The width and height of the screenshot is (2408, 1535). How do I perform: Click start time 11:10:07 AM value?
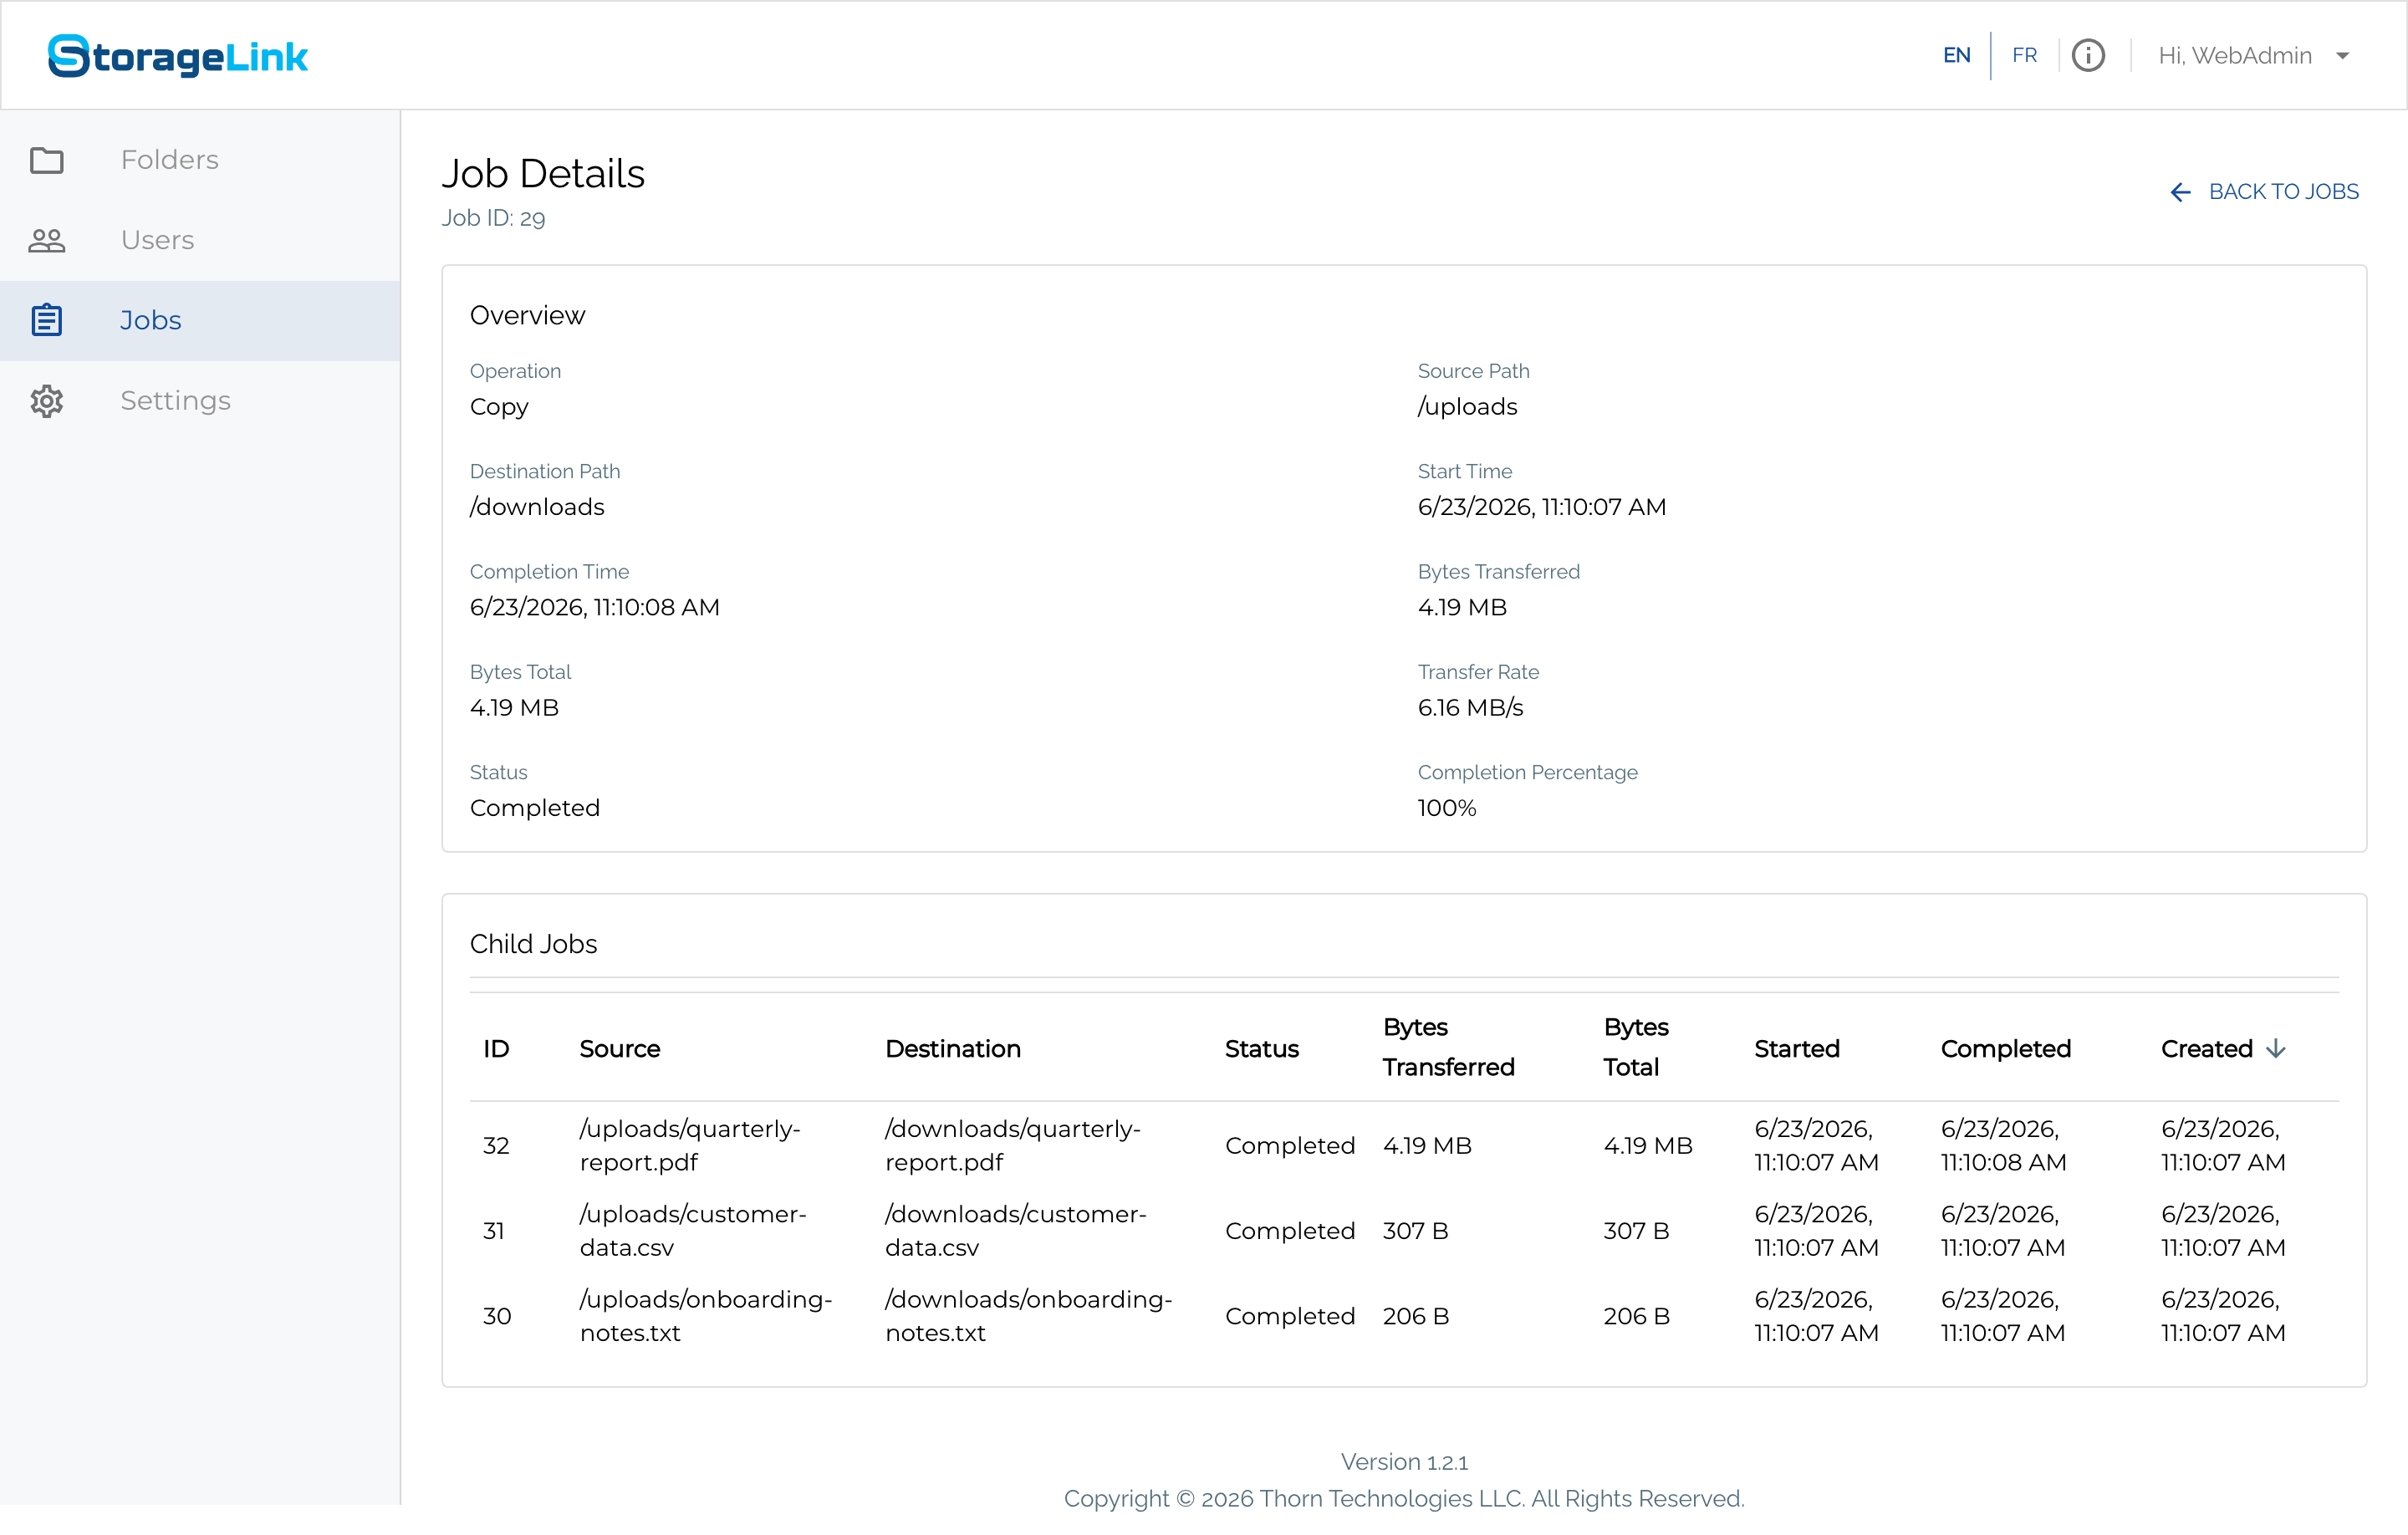[1541, 506]
